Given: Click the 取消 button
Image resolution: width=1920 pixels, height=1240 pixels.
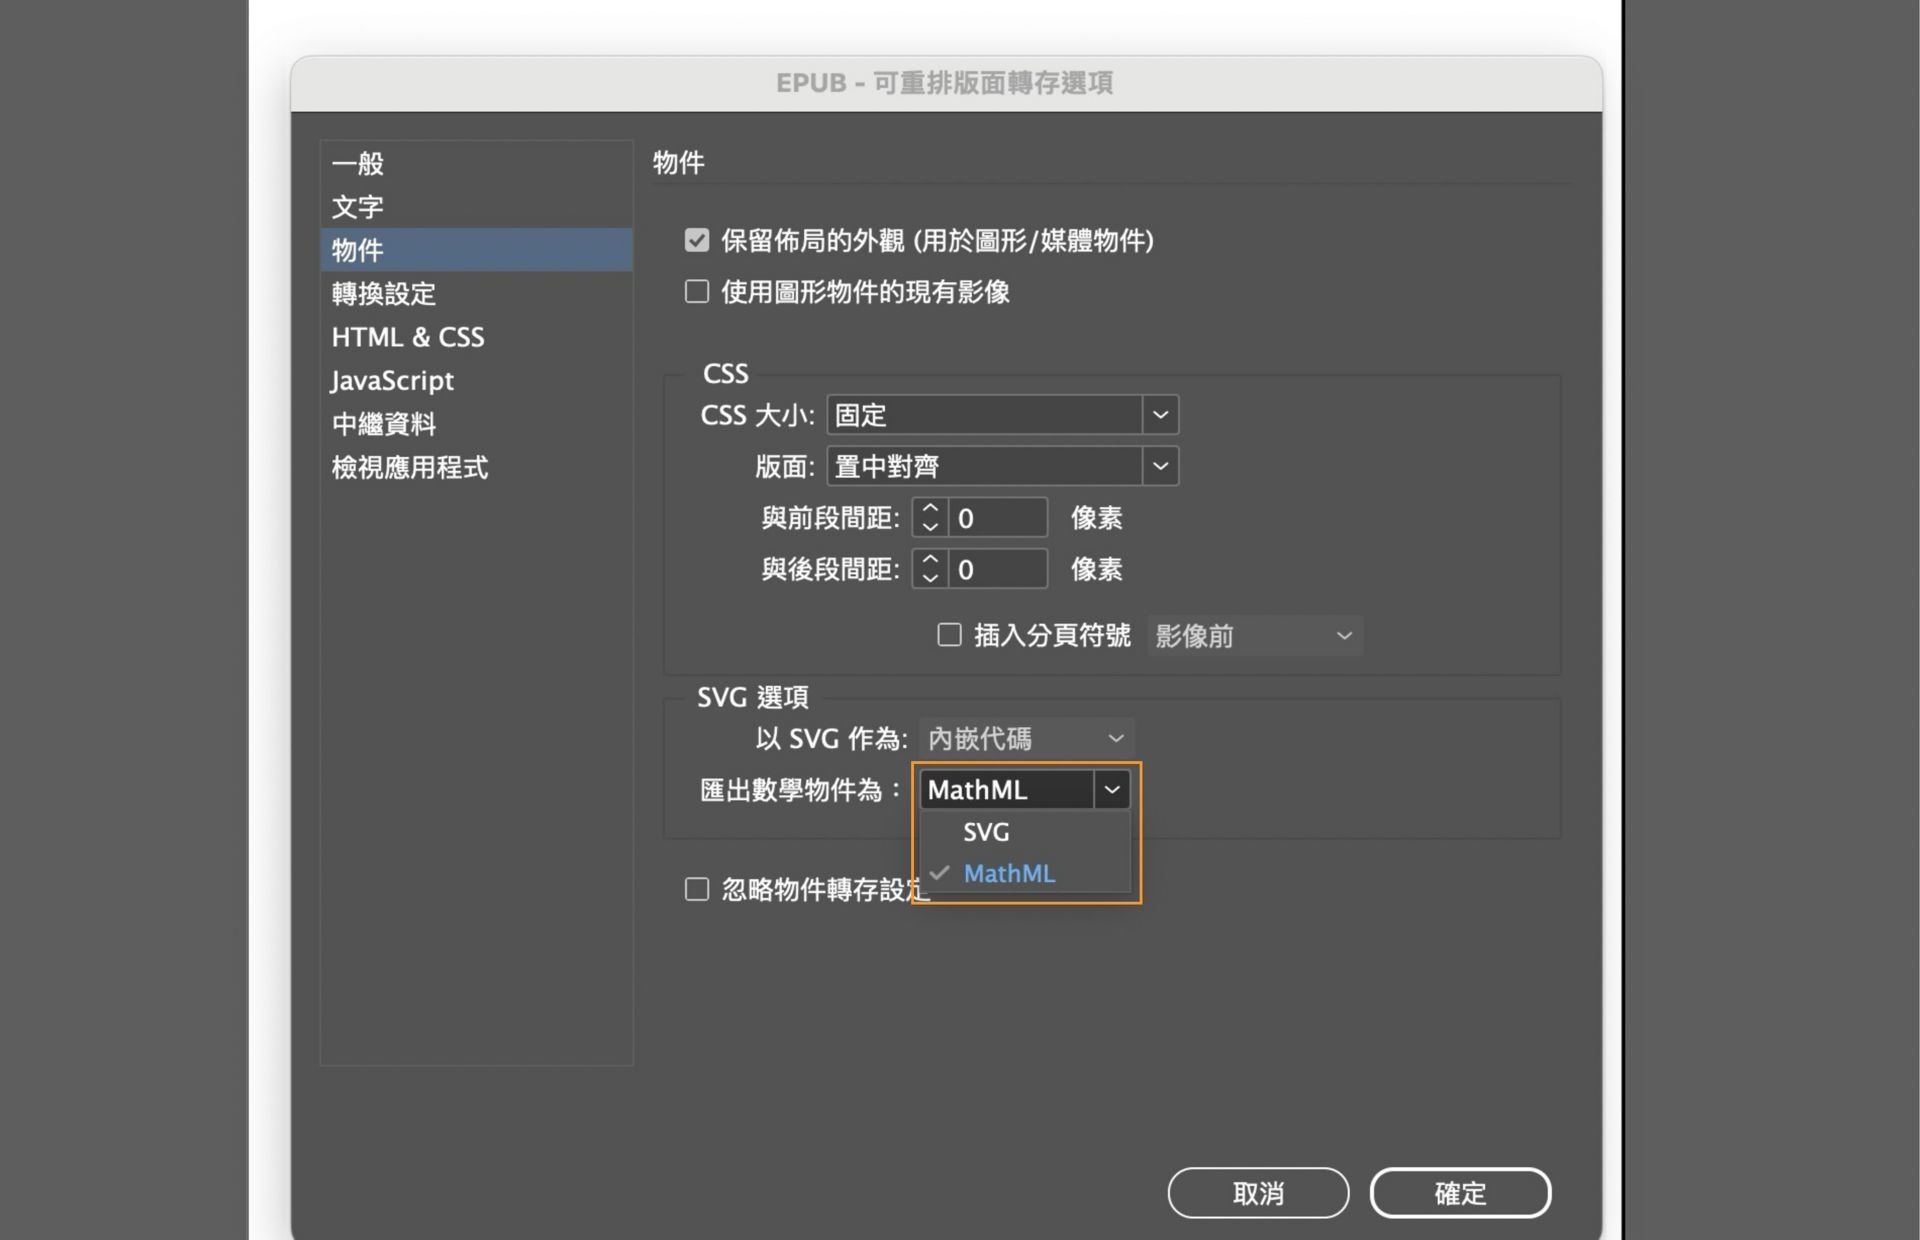Looking at the screenshot, I should click(1258, 1192).
